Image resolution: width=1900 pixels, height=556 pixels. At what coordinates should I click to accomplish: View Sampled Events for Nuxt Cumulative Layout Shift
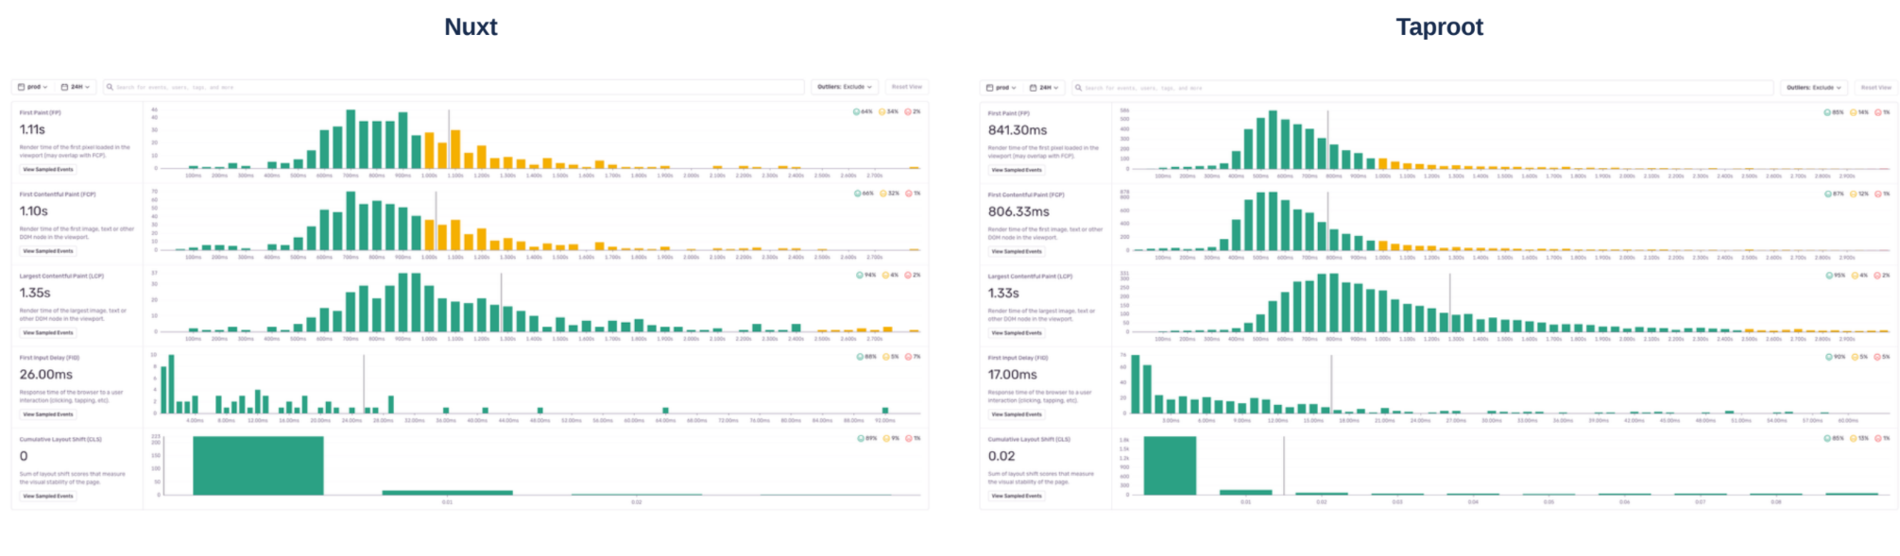pyautogui.click(x=48, y=496)
